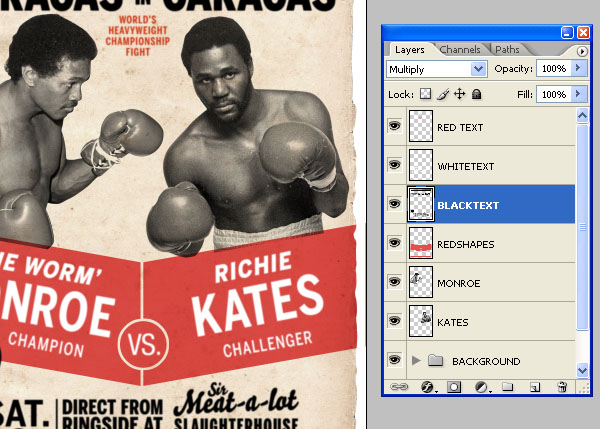Click the delete layer trash icon
Viewport: 600px width, 429px height.
click(562, 386)
